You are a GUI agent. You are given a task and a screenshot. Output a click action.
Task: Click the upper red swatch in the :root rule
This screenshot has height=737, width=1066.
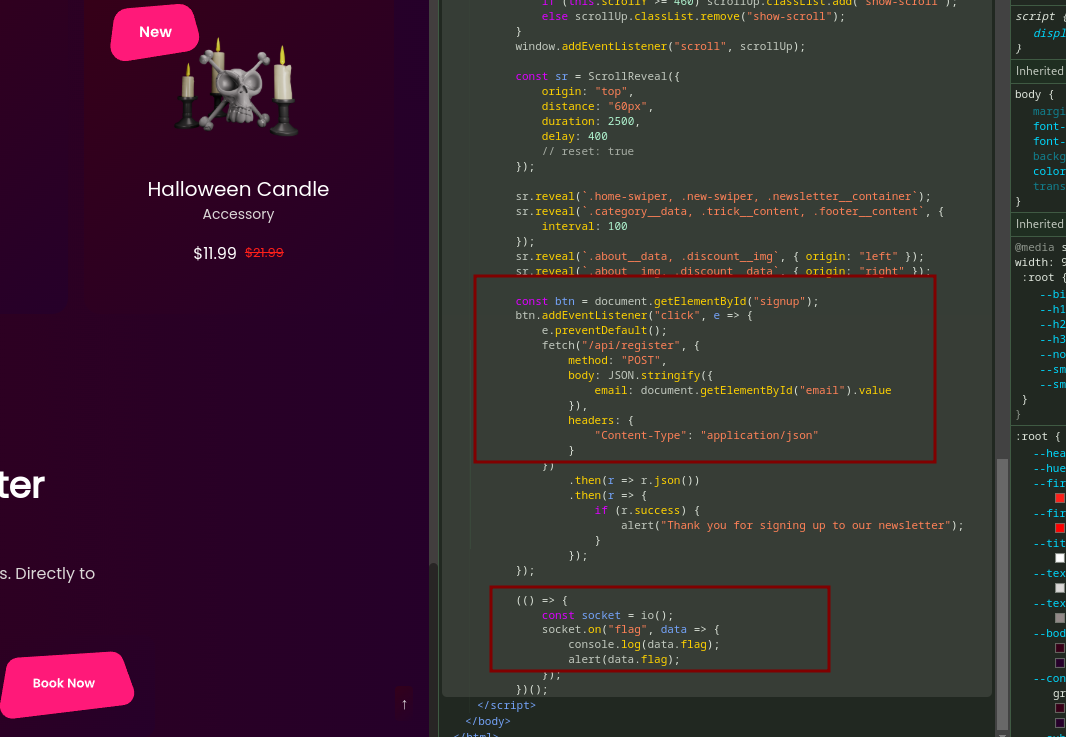click(x=1059, y=498)
